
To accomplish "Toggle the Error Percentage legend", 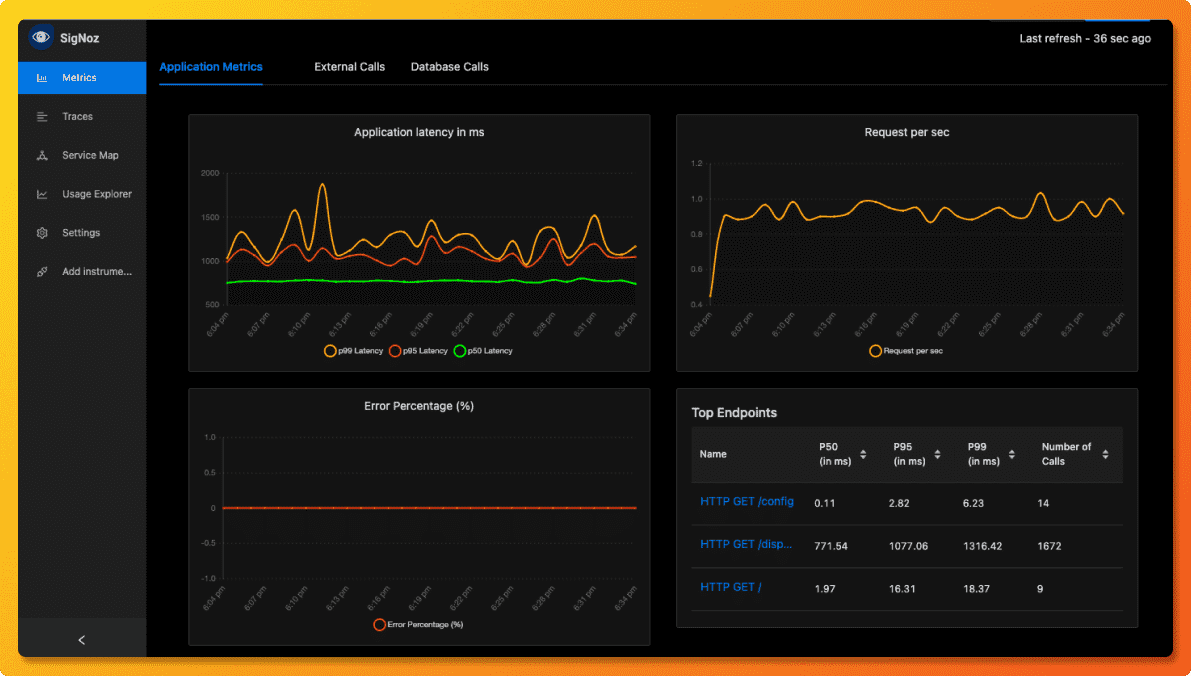I will point(418,623).
